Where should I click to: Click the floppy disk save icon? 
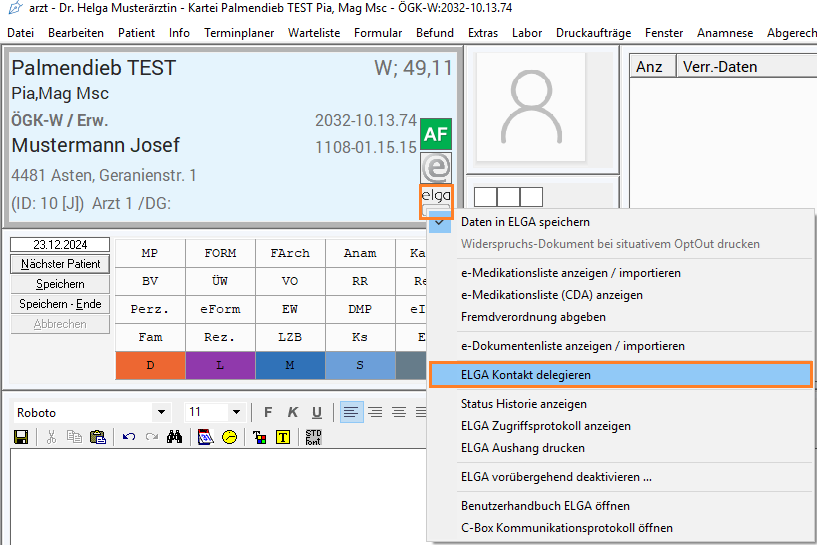click(21, 437)
